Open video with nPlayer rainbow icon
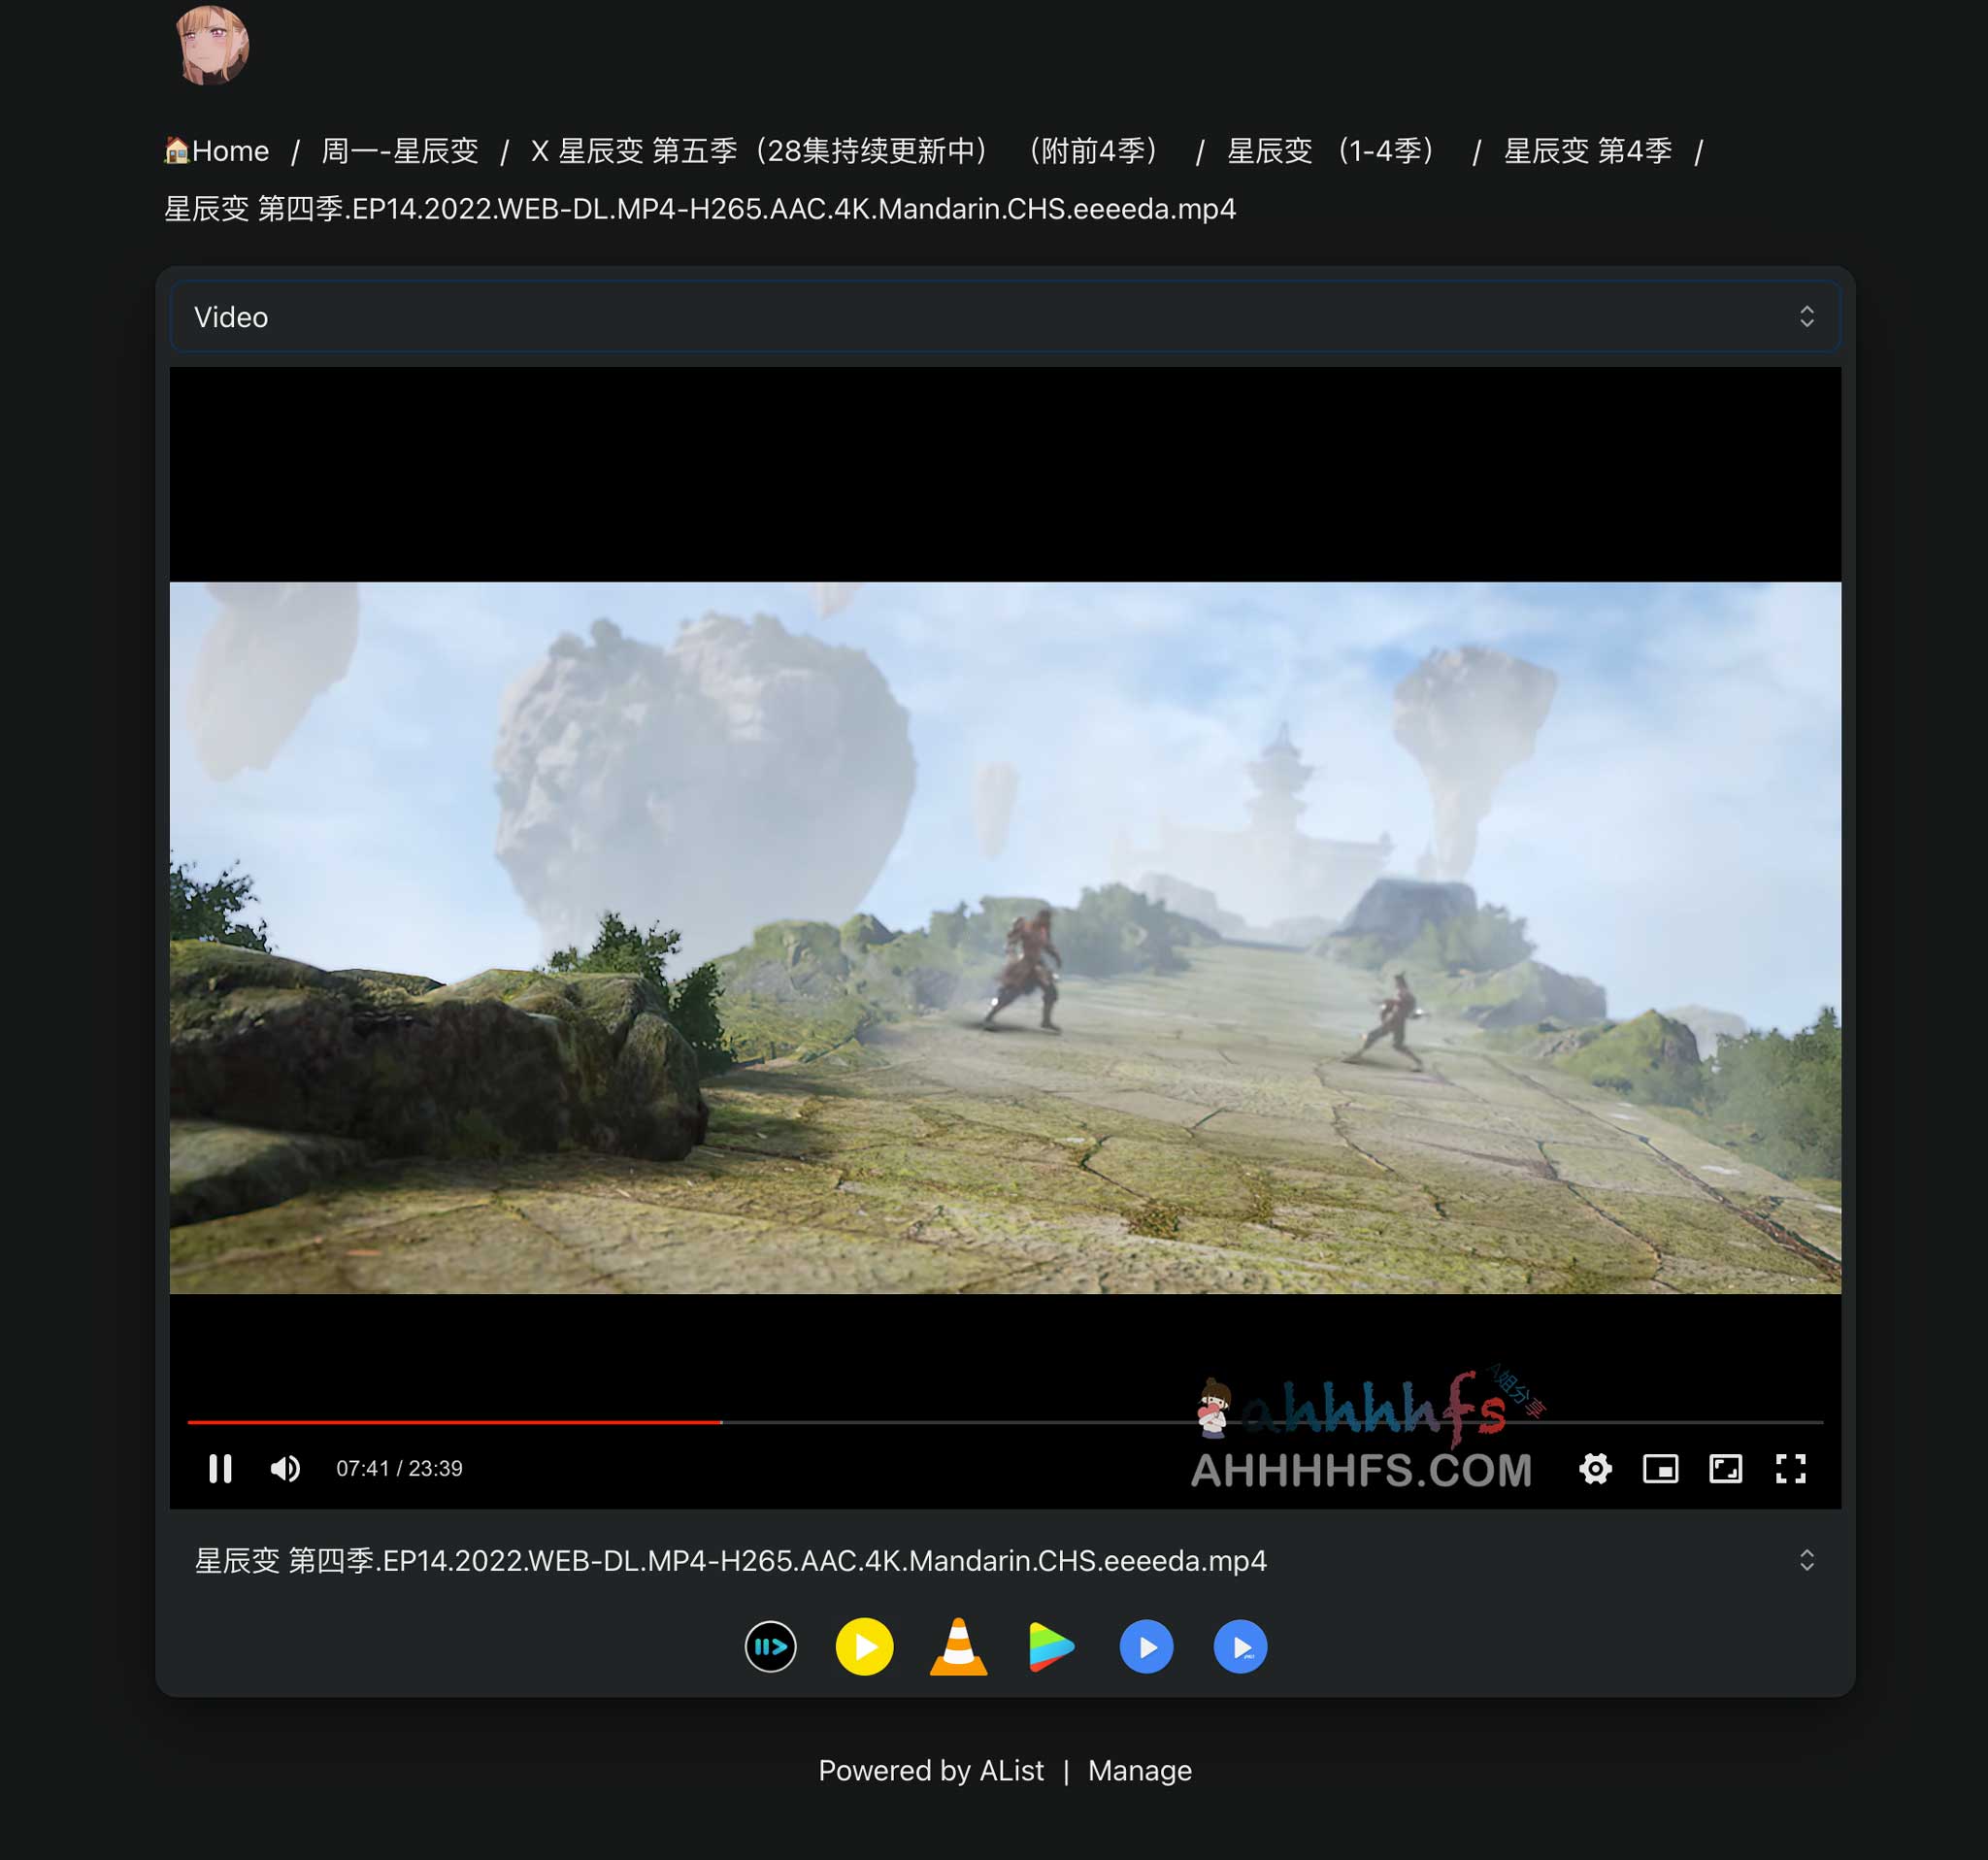This screenshot has height=1860, width=1988. tap(1051, 1646)
